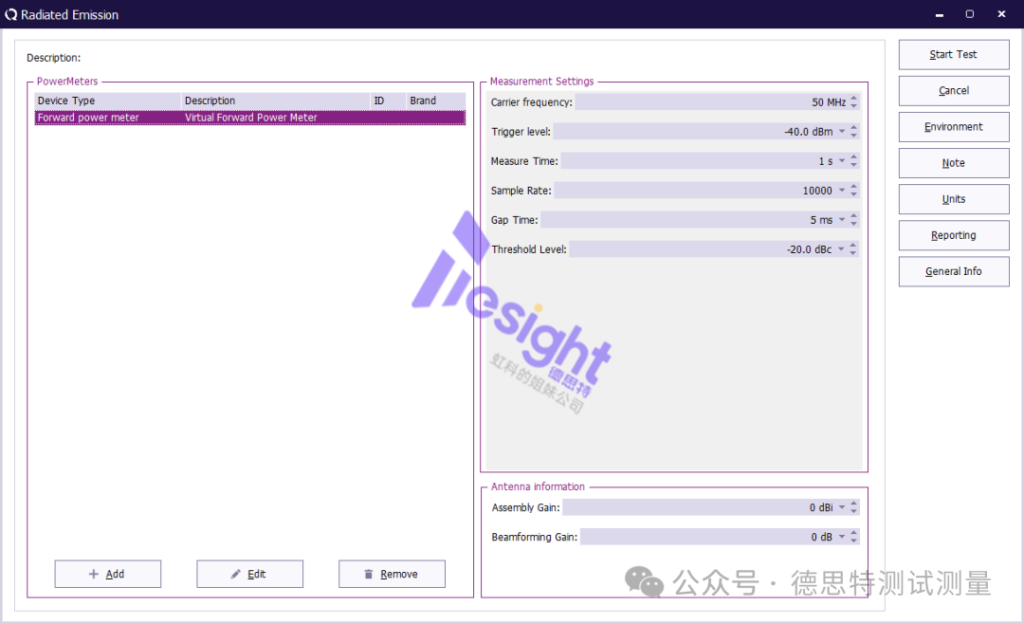Click into the Carrier frequency value field
The width and height of the screenshot is (1024, 624).
tap(710, 102)
